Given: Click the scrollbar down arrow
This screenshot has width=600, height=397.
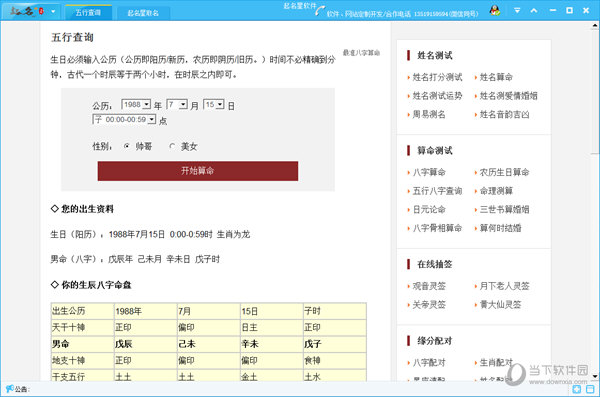Looking at the screenshot, I should coord(595,376).
